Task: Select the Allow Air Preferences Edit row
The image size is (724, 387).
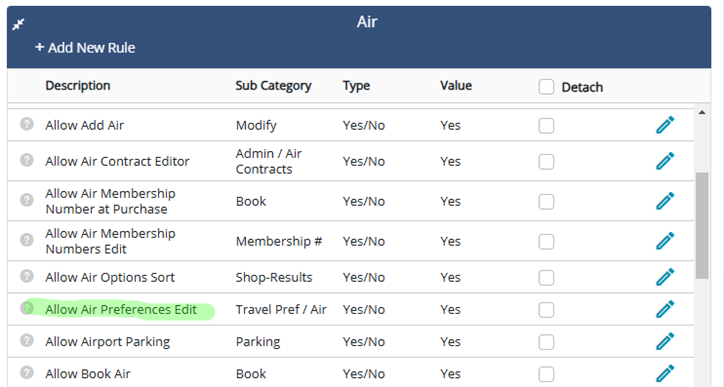Action: 350,309
